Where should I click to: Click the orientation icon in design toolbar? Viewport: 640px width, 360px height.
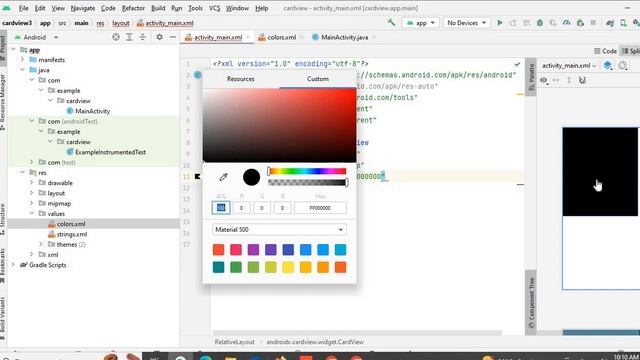pos(622,65)
